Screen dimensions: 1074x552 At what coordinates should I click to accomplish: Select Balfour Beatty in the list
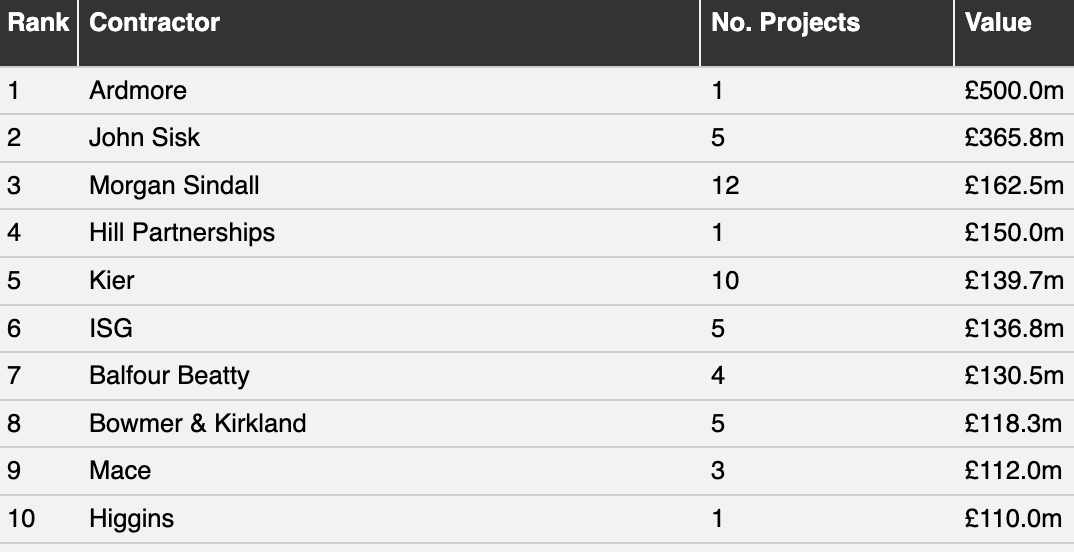(169, 376)
